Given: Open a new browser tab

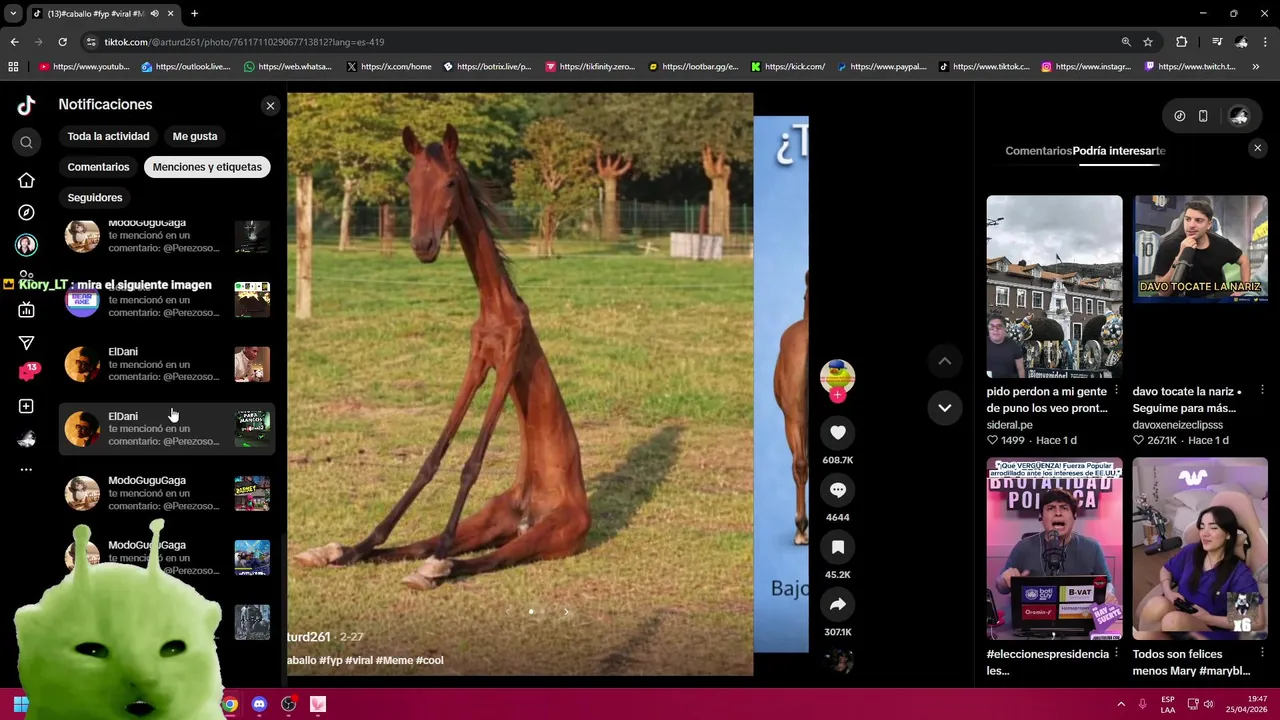Looking at the screenshot, I should (x=194, y=14).
